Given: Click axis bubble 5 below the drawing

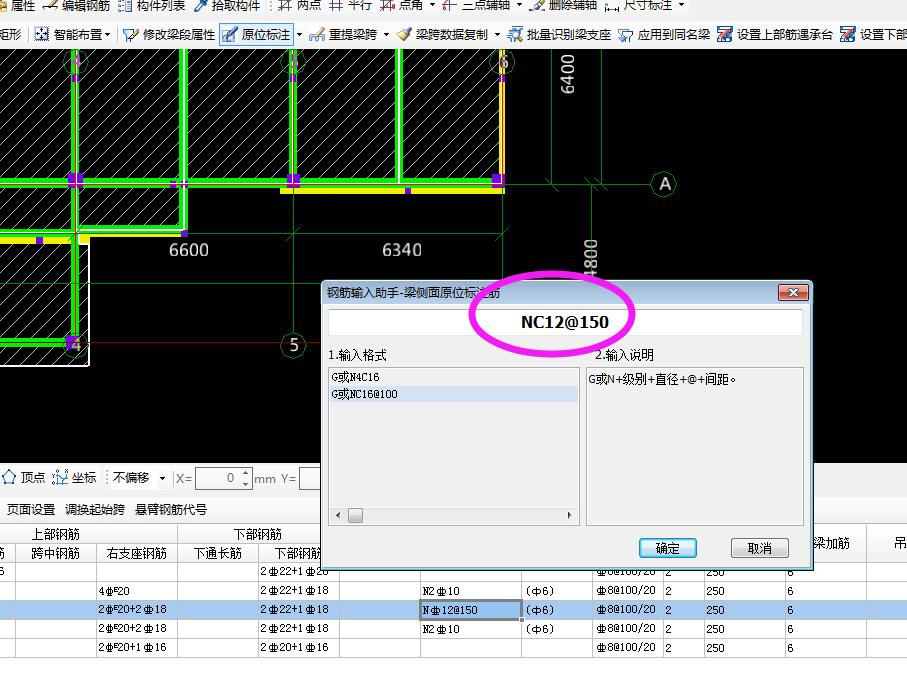Looking at the screenshot, I should coord(293,345).
